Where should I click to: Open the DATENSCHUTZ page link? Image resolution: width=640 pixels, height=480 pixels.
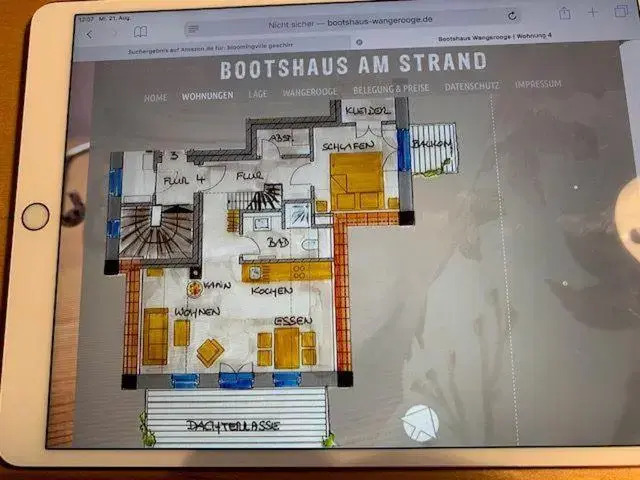(472, 87)
